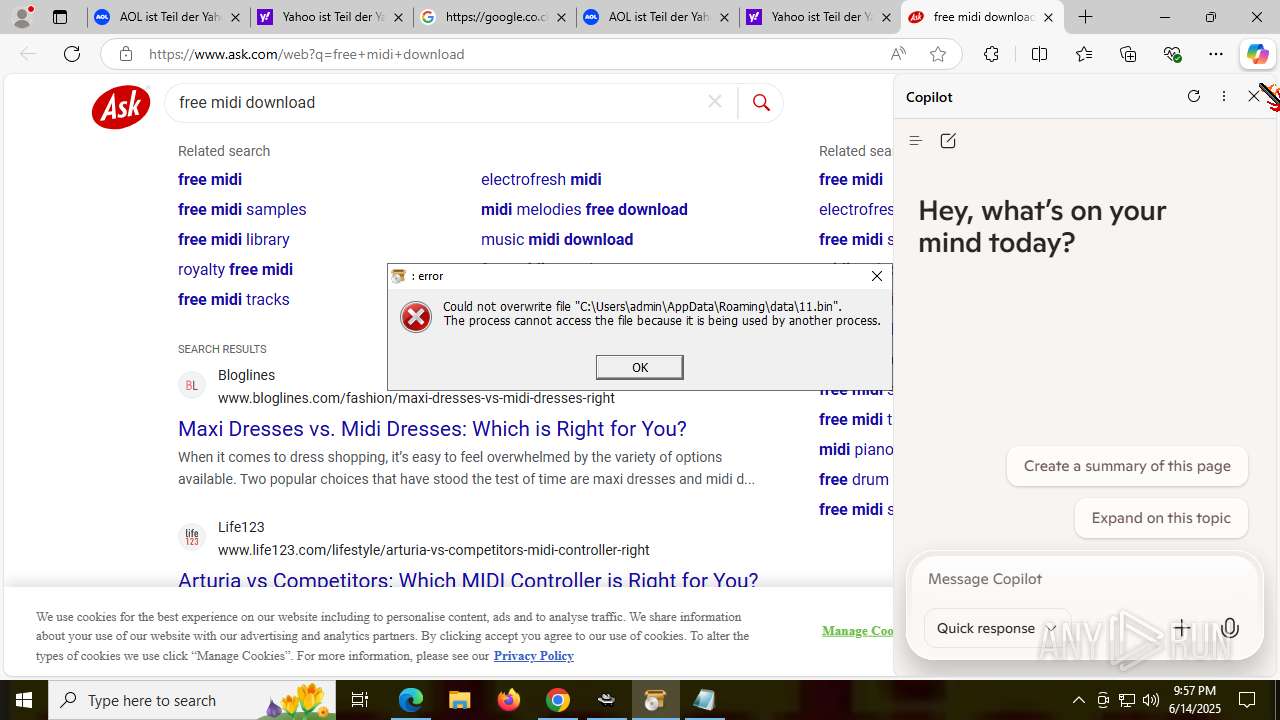This screenshot has height=720, width=1280.
Task: Click related search free midi library
Action: (234, 239)
